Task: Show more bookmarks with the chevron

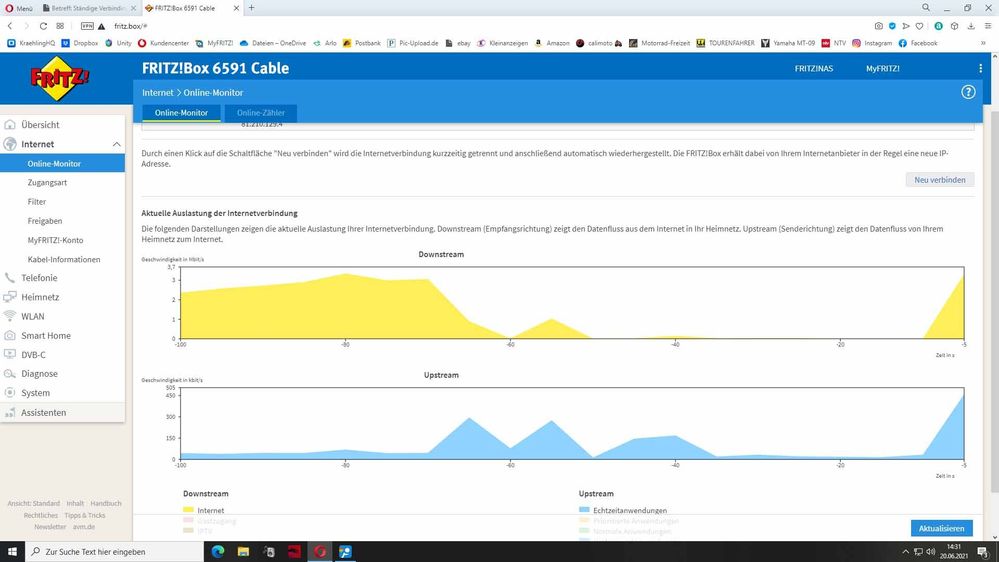Action: [x=984, y=43]
